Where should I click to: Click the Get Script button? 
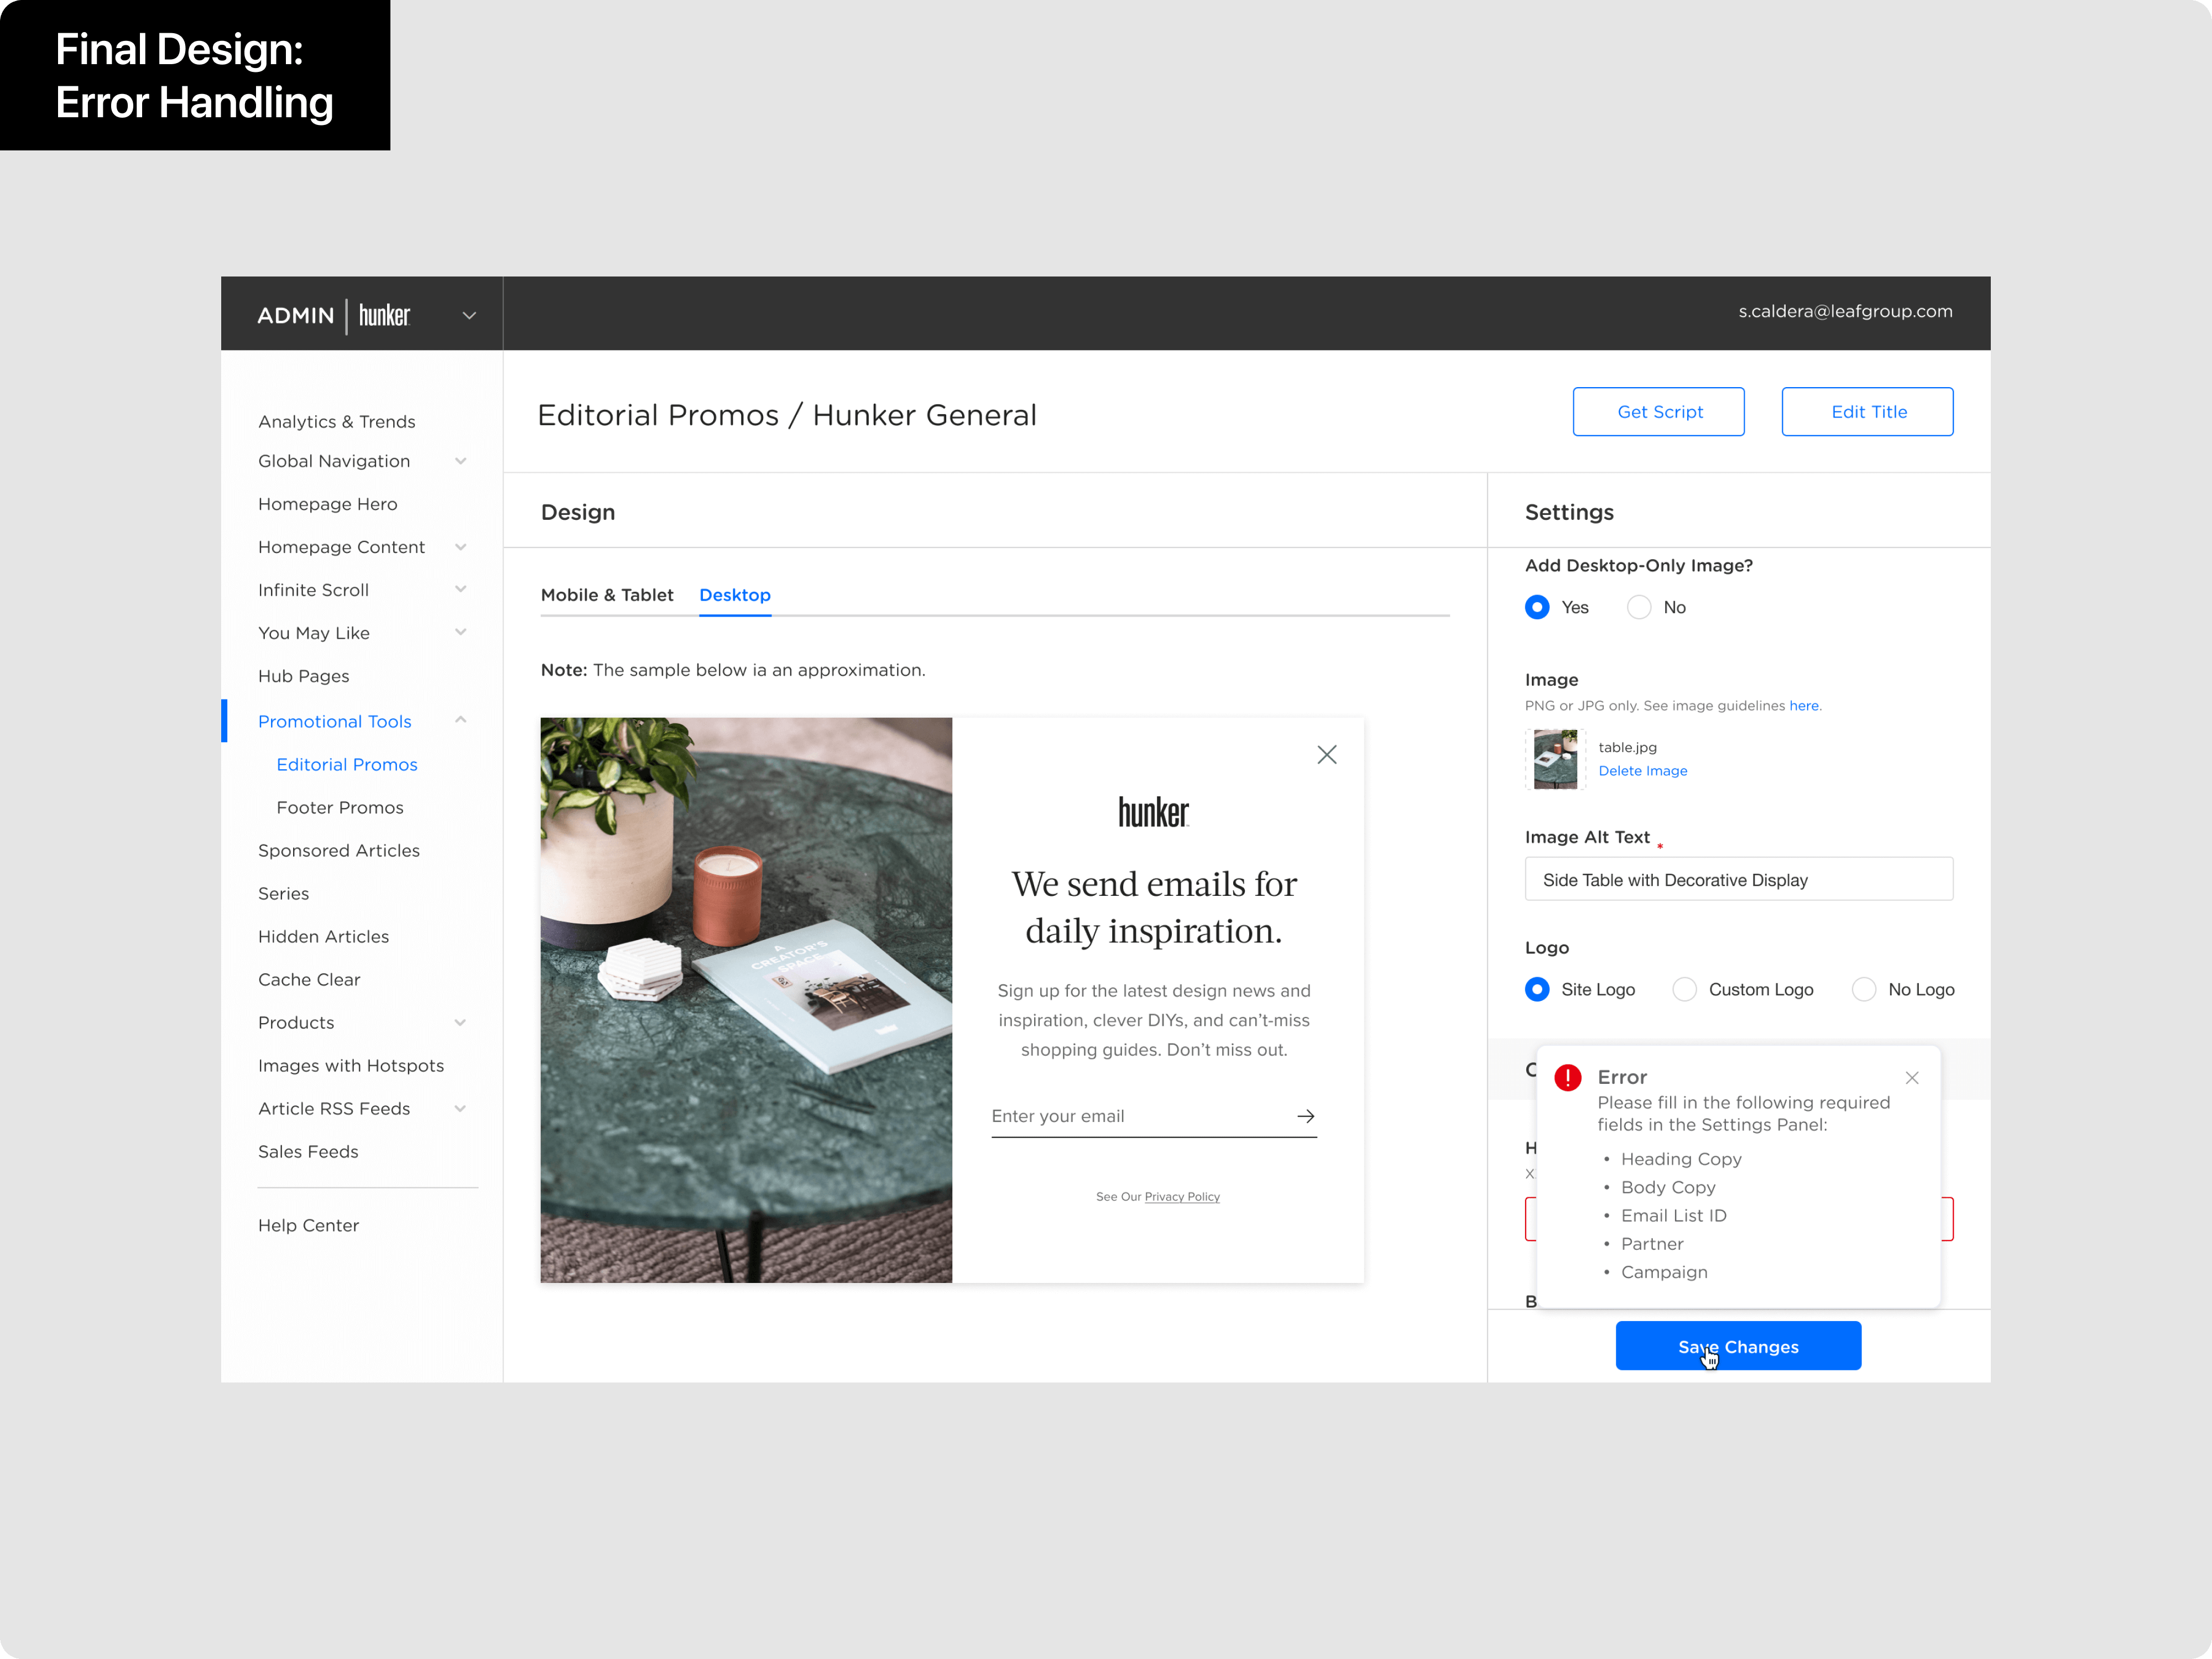pos(1658,412)
